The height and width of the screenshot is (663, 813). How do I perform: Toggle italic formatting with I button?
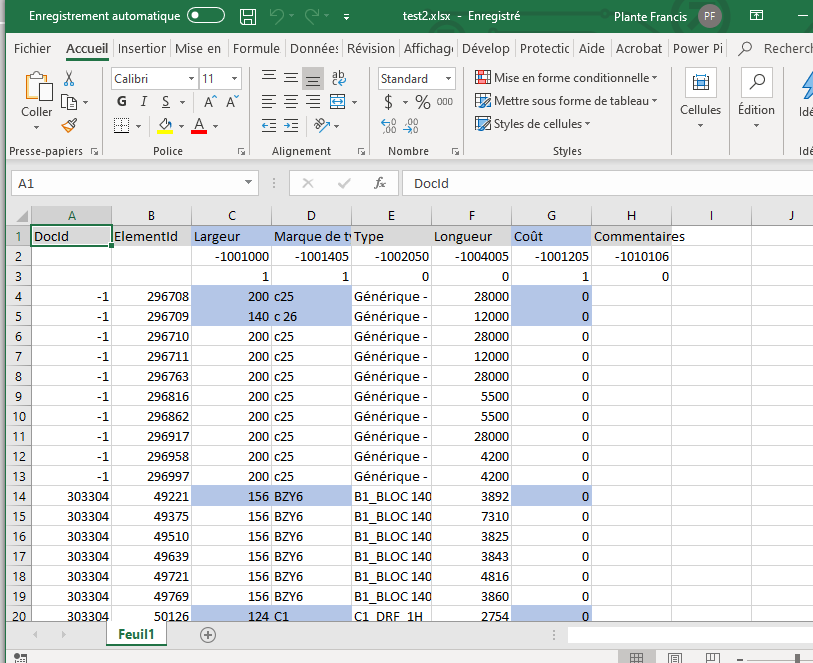pyautogui.click(x=145, y=102)
